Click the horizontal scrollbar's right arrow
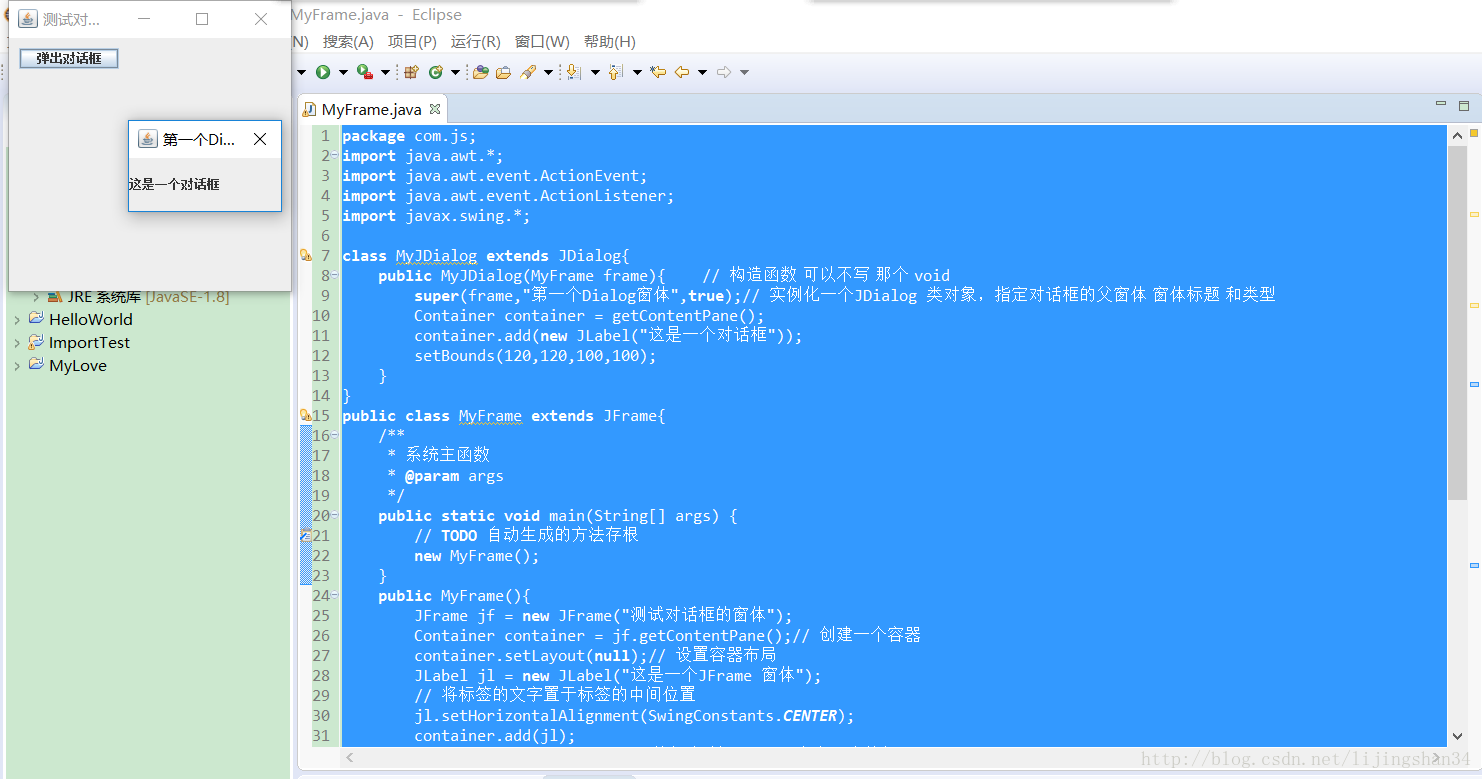1482x779 pixels. pos(1436,758)
